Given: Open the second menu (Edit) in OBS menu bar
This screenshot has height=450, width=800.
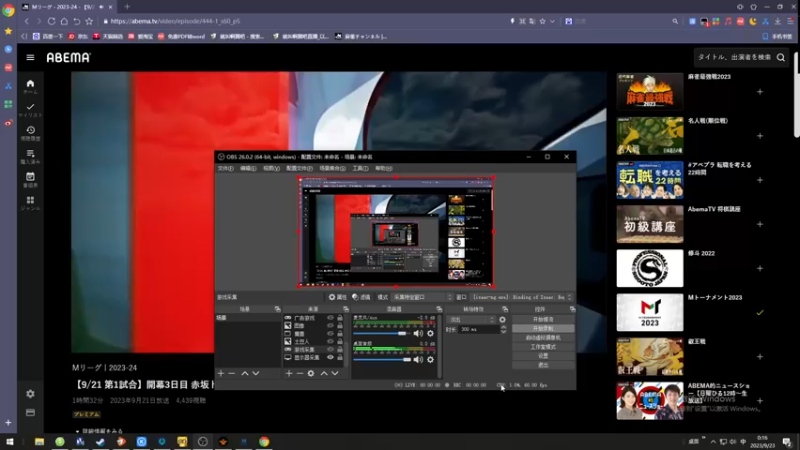Looking at the screenshot, I should [248, 168].
